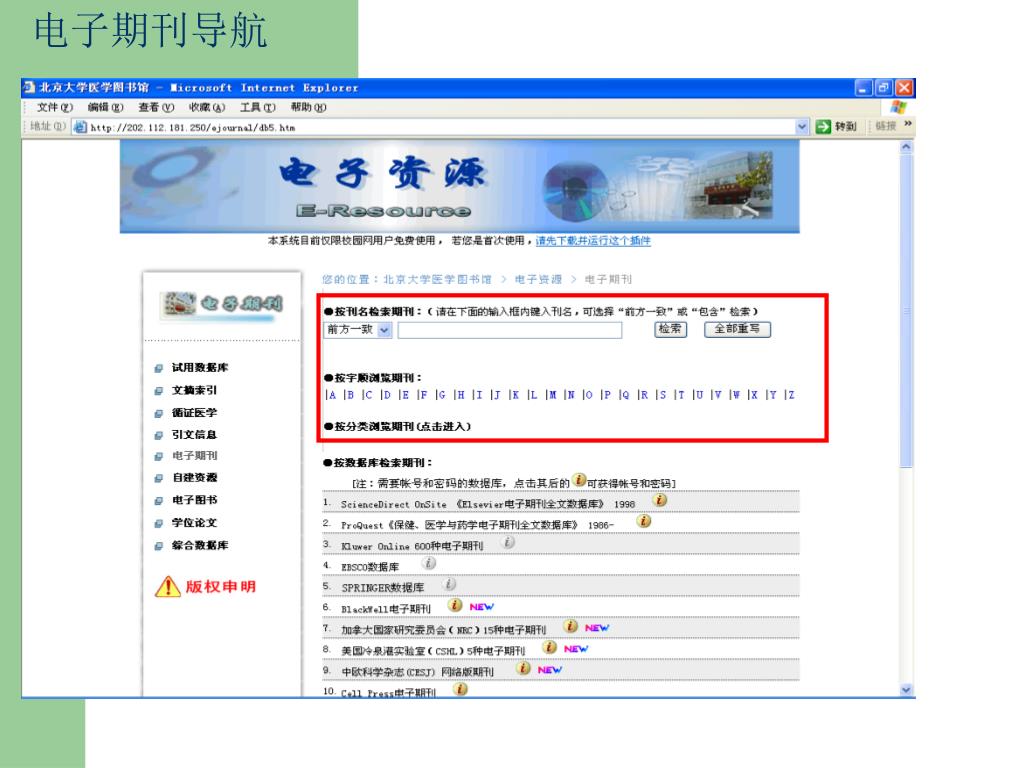Click the E-Resource header banner
1024x768 pixels.
(x=459, y=186)
